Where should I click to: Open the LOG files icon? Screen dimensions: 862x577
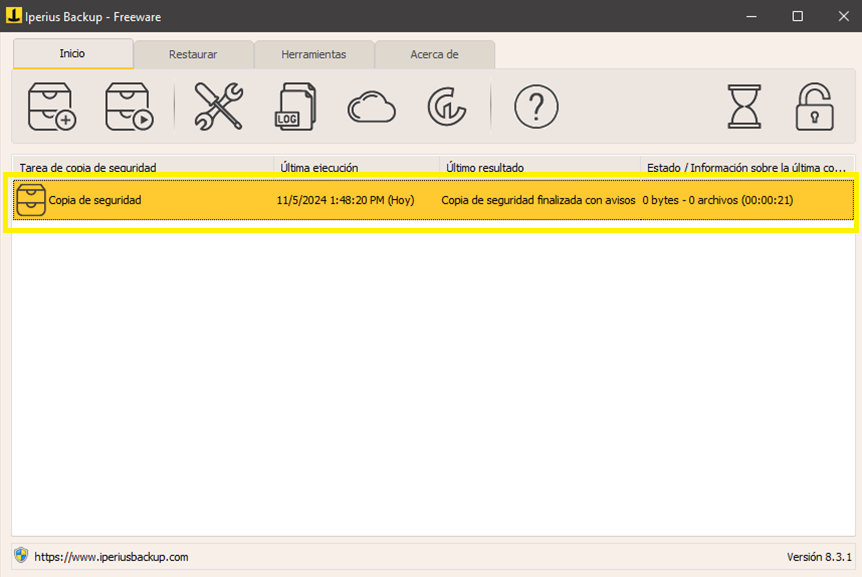click(x=294, y=106)
